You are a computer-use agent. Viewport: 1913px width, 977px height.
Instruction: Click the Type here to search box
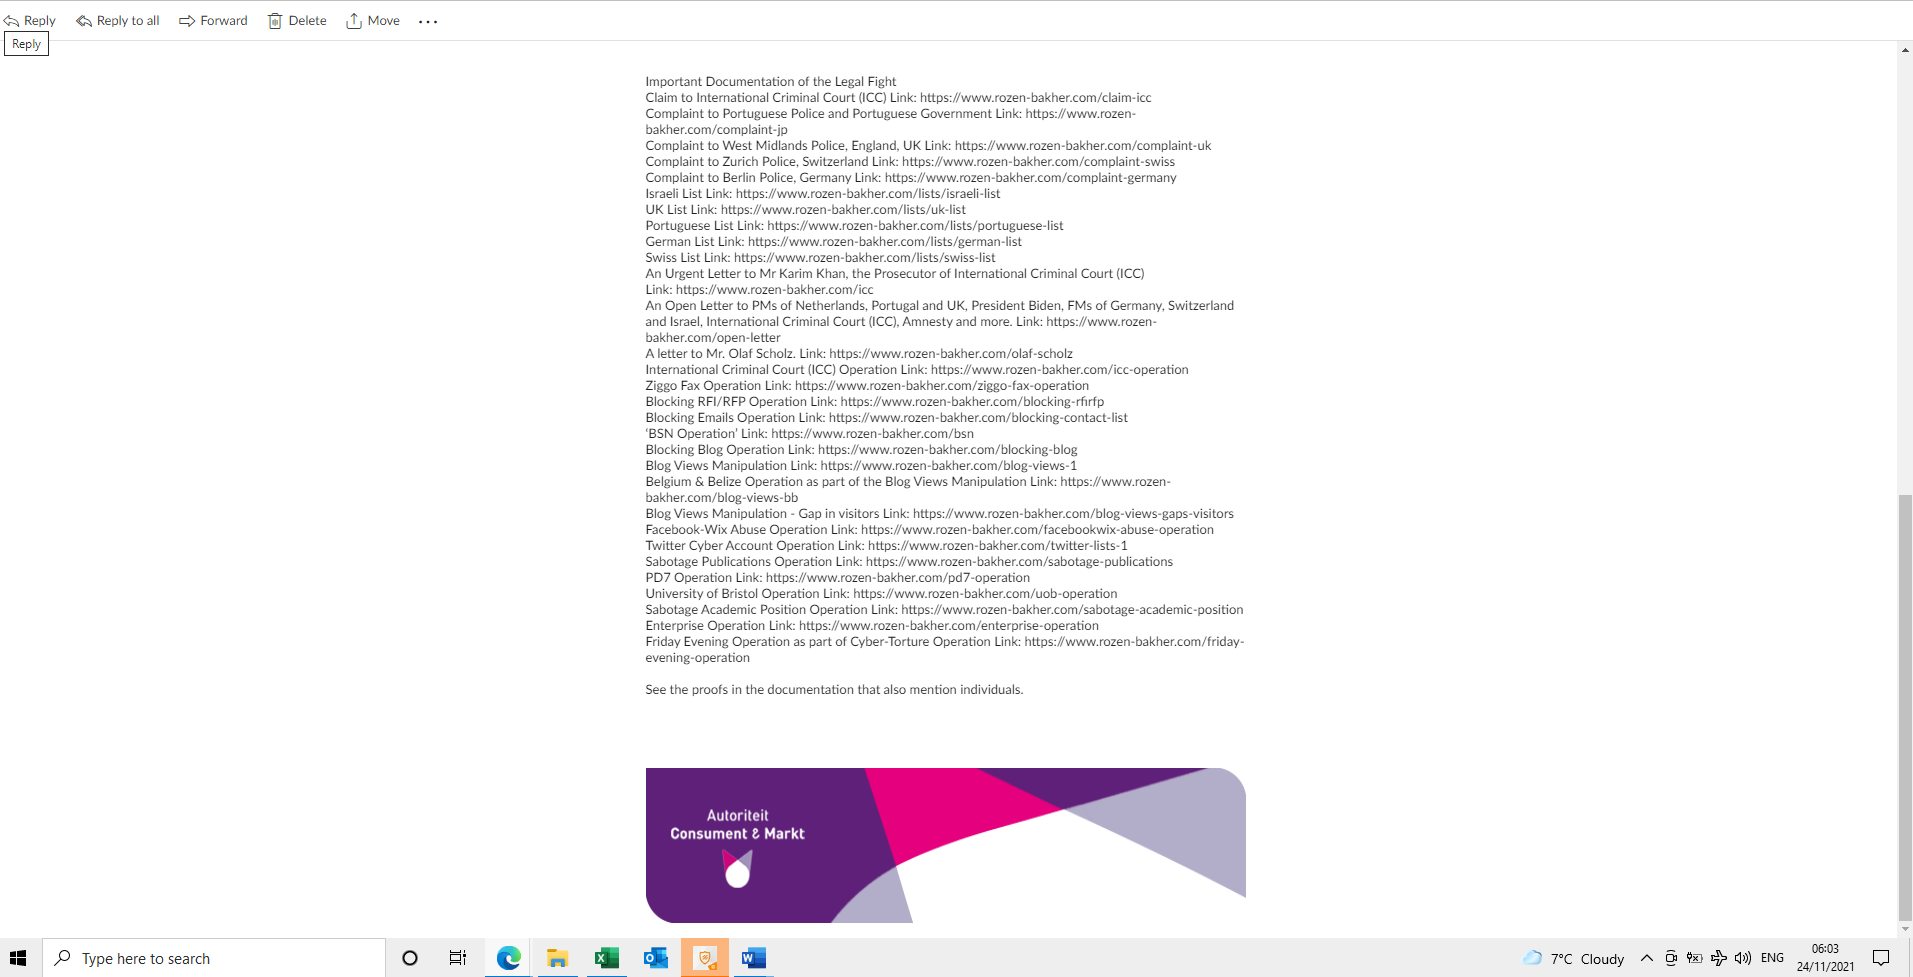click(x=215, y=957)
